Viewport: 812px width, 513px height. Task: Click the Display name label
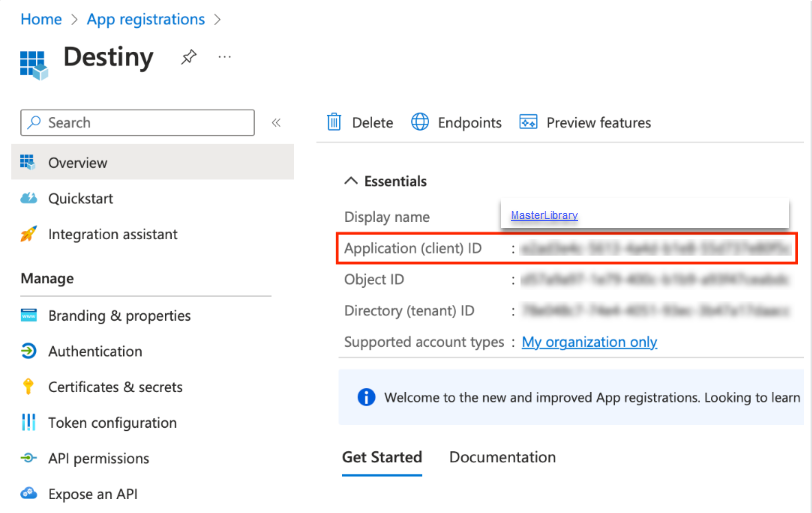(387, 217)
